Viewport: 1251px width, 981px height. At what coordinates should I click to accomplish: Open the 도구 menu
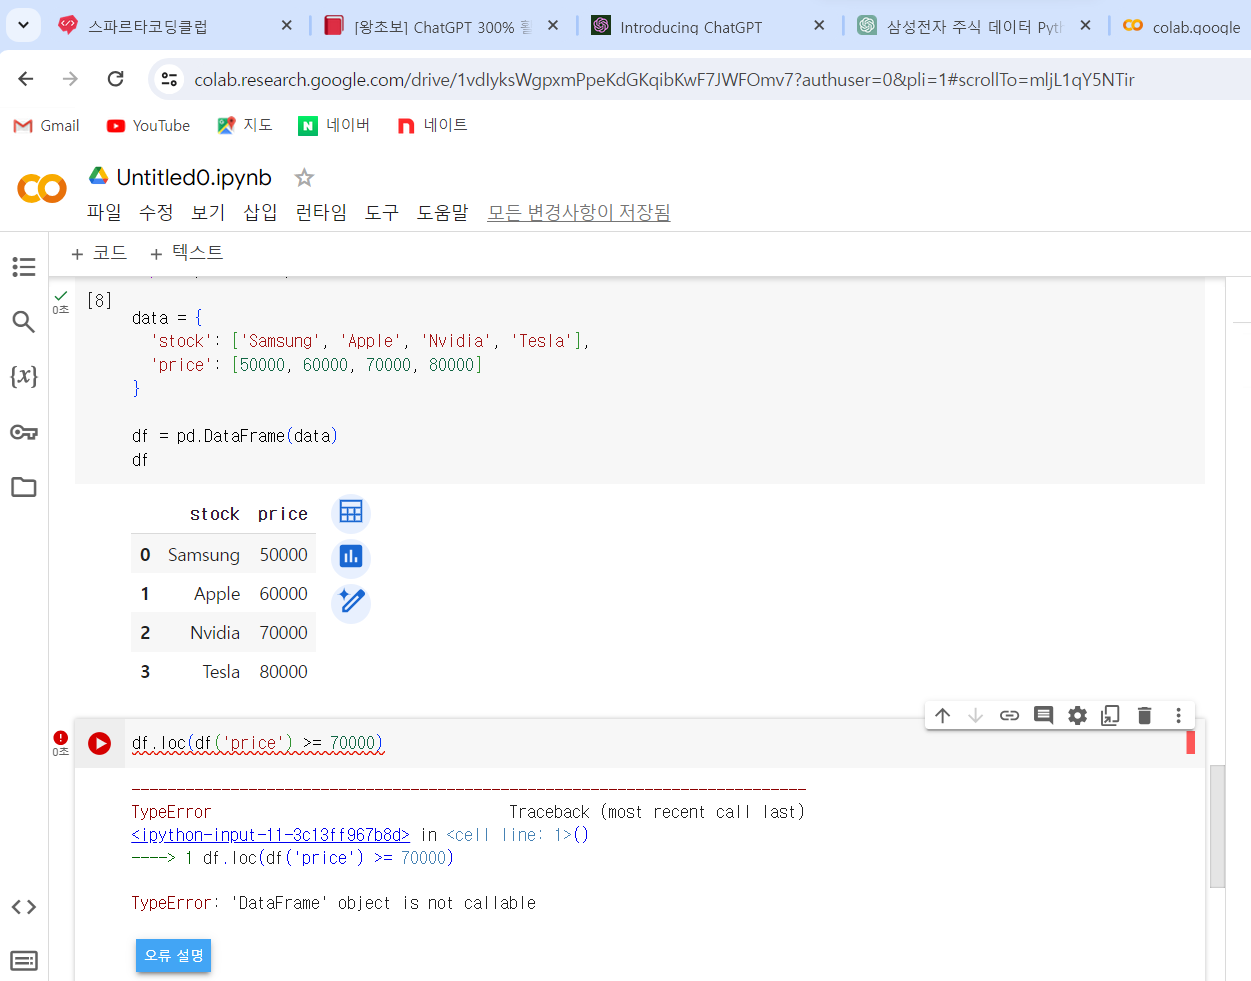[x=381, y=212]
